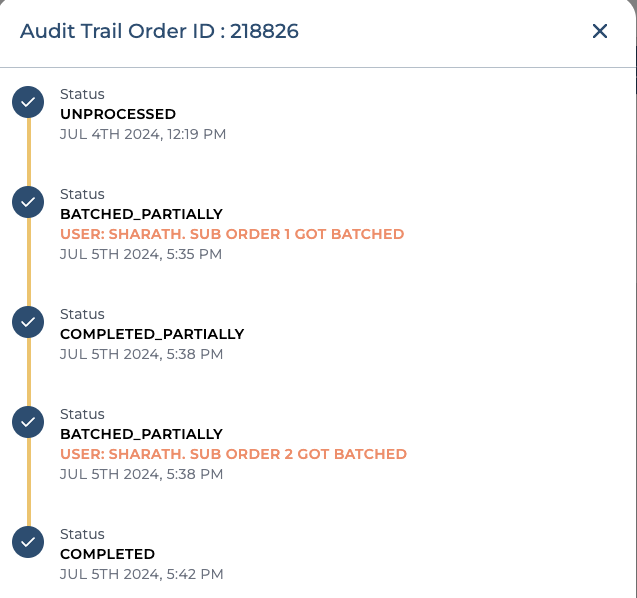Click the Jul 5th 2024, 5:42 PM timestamp
The width and height of the screenshot is (637, 598).
[x=141, y=574]
